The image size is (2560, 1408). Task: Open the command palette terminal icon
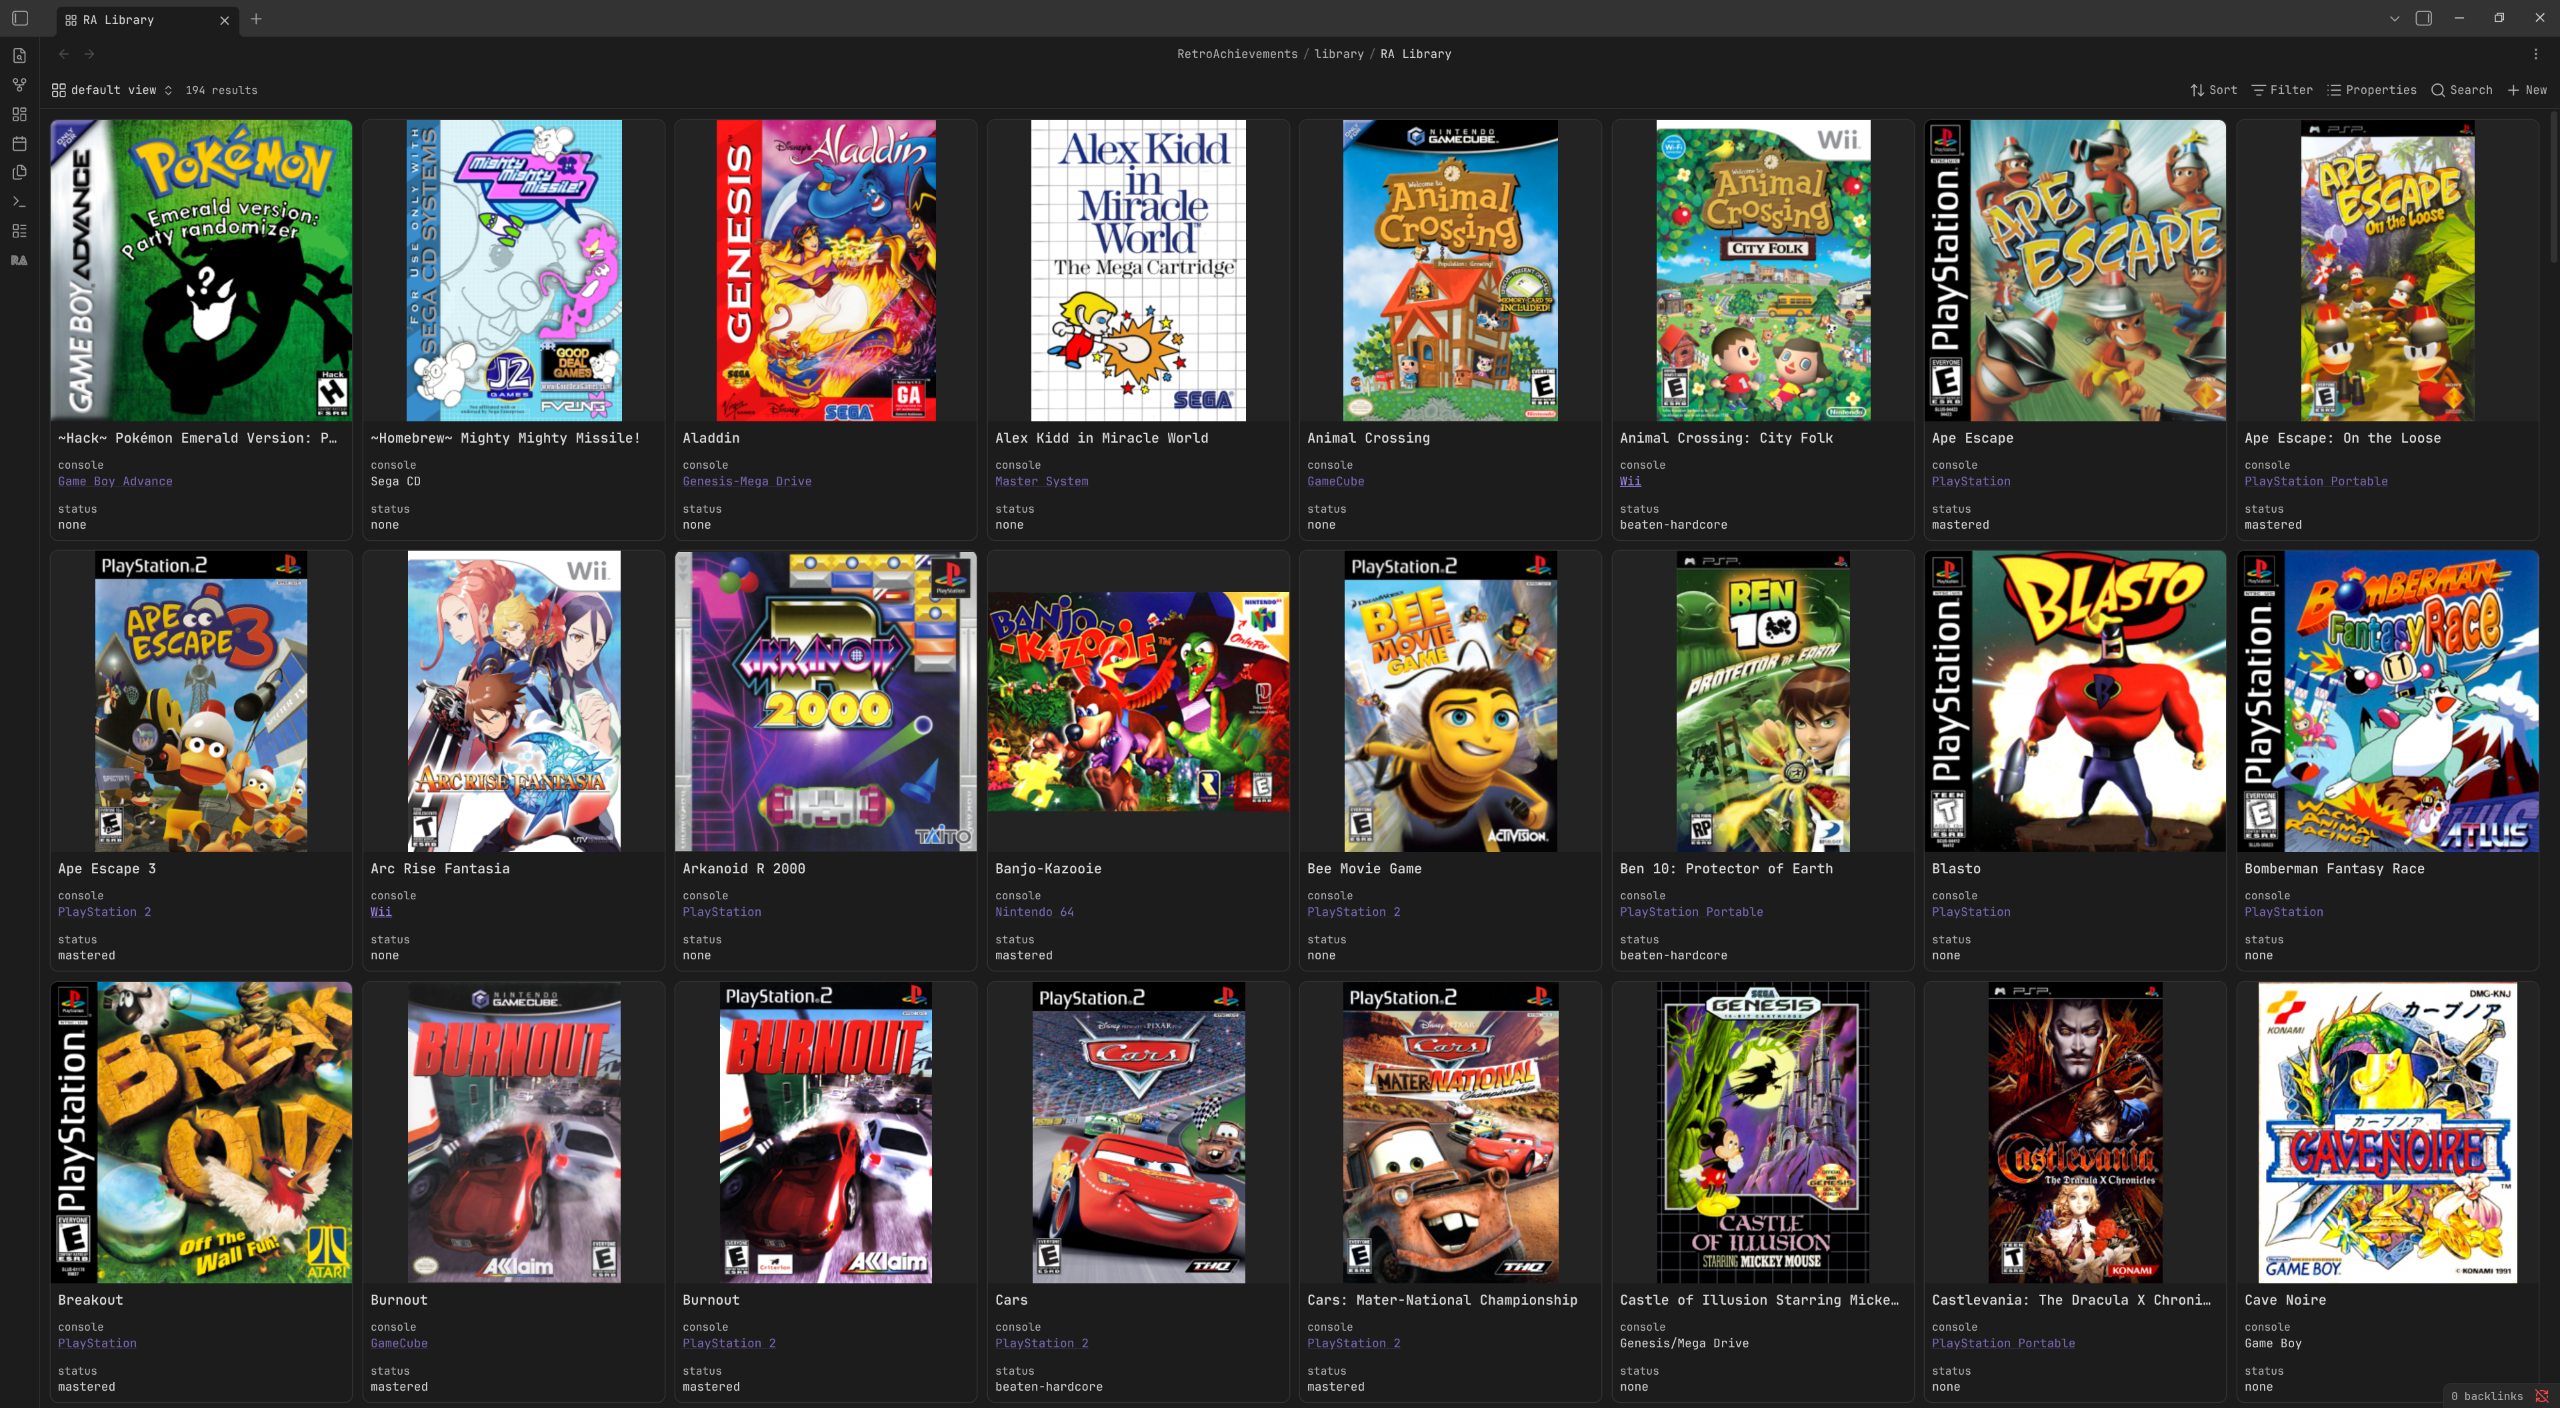[19, 201]
